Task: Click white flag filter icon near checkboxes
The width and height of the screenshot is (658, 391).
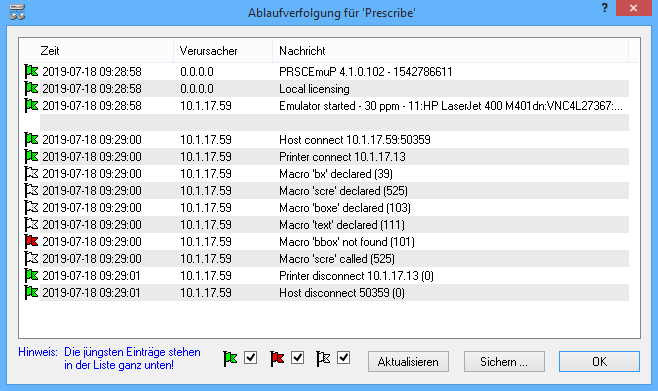Action: click(x=323, y=359)
